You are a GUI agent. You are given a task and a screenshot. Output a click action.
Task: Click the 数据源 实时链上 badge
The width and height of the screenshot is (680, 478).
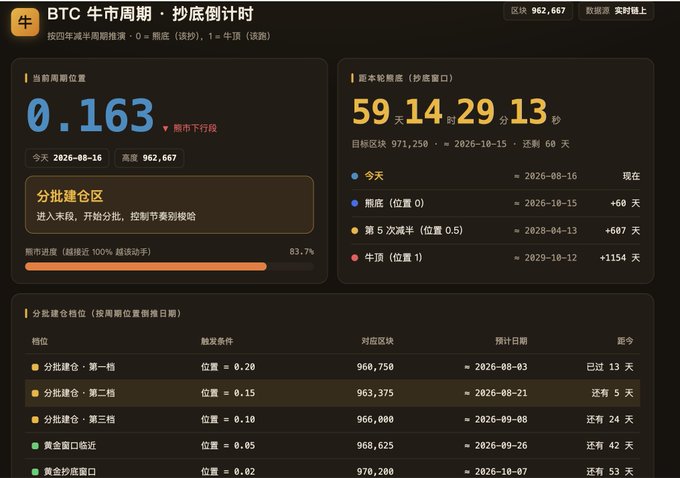(x=616, y=11)
